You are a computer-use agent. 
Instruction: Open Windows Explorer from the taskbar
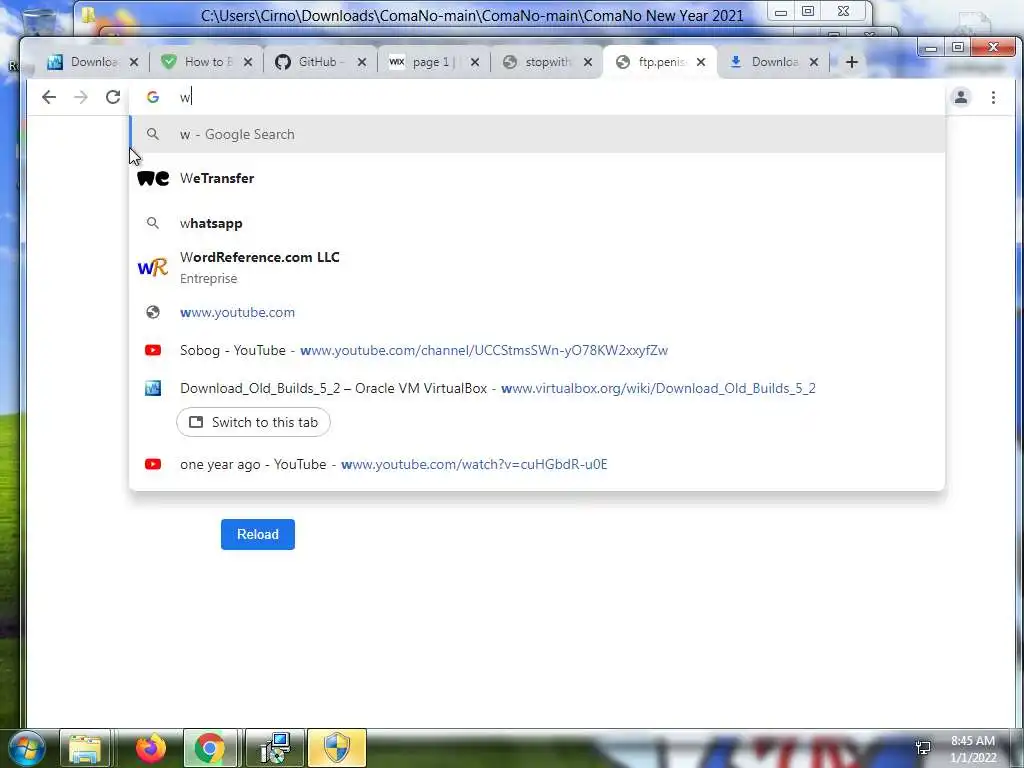pyautogui.click(x=85, y=748)
